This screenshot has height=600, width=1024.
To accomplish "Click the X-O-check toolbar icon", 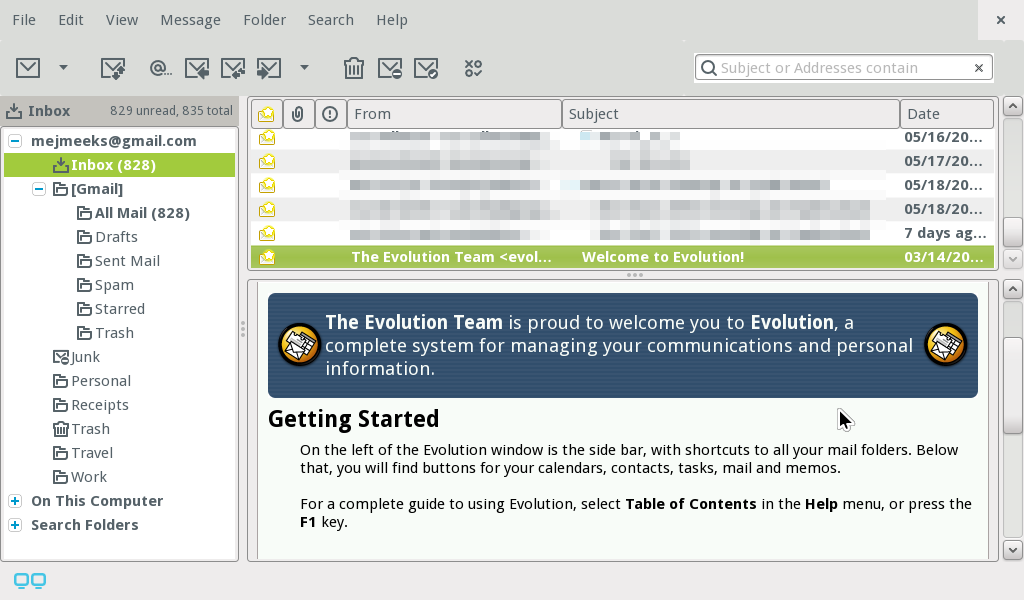I will tap(473, 68).
